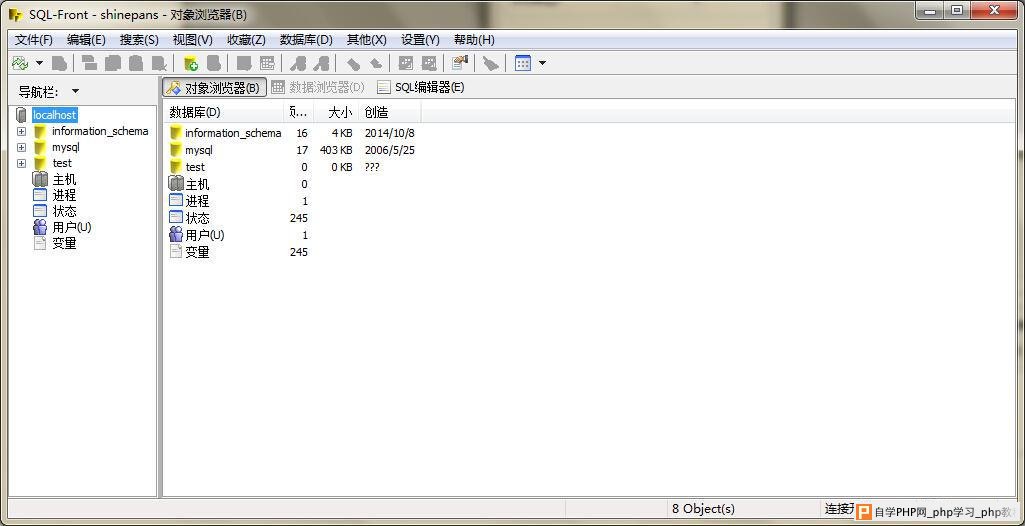Screen dimensions: 1025x526
Task: Switch to 对象浏览器(B) tab
Action: (214, 88)
